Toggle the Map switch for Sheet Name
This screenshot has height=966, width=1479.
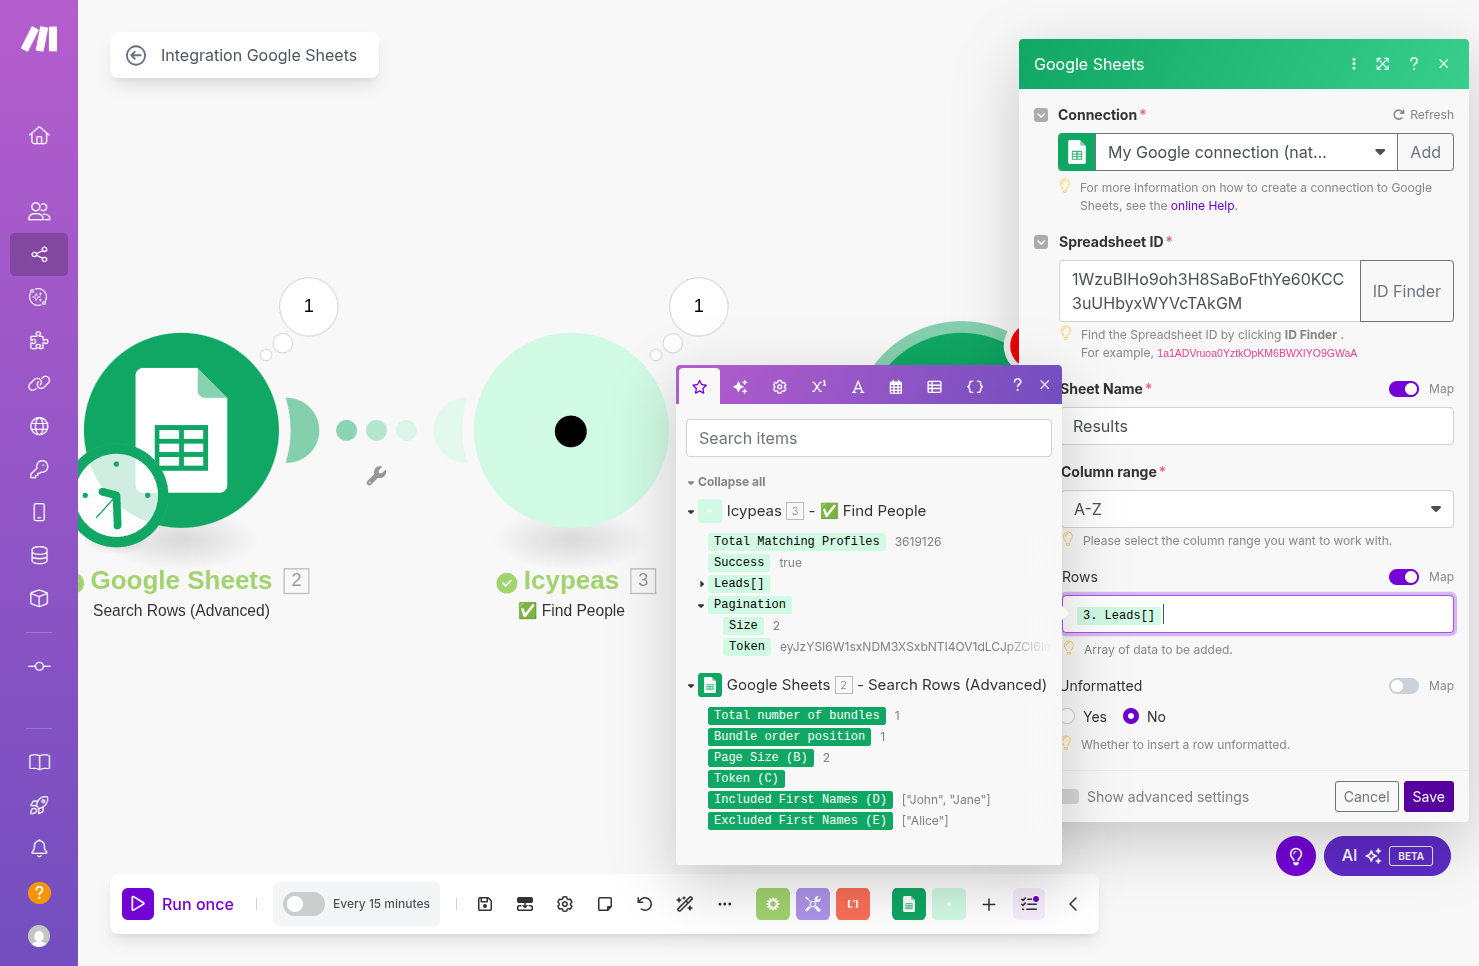click(x=1404, y=389)
